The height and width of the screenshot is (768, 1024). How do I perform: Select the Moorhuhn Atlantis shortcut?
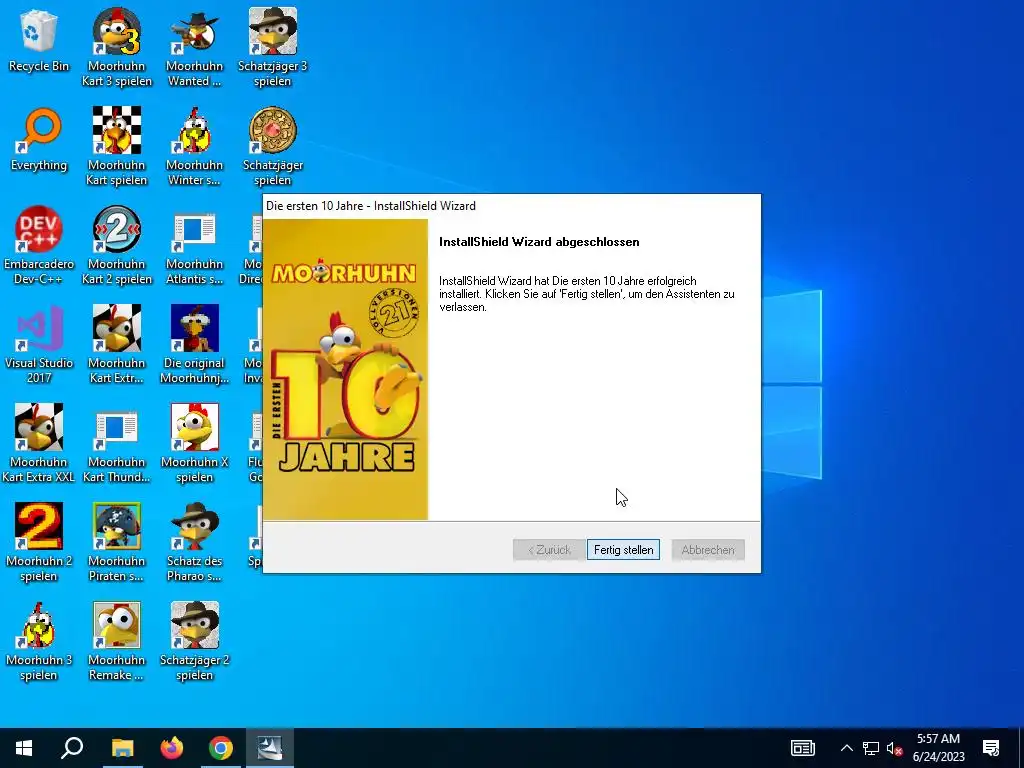[194, 246]
